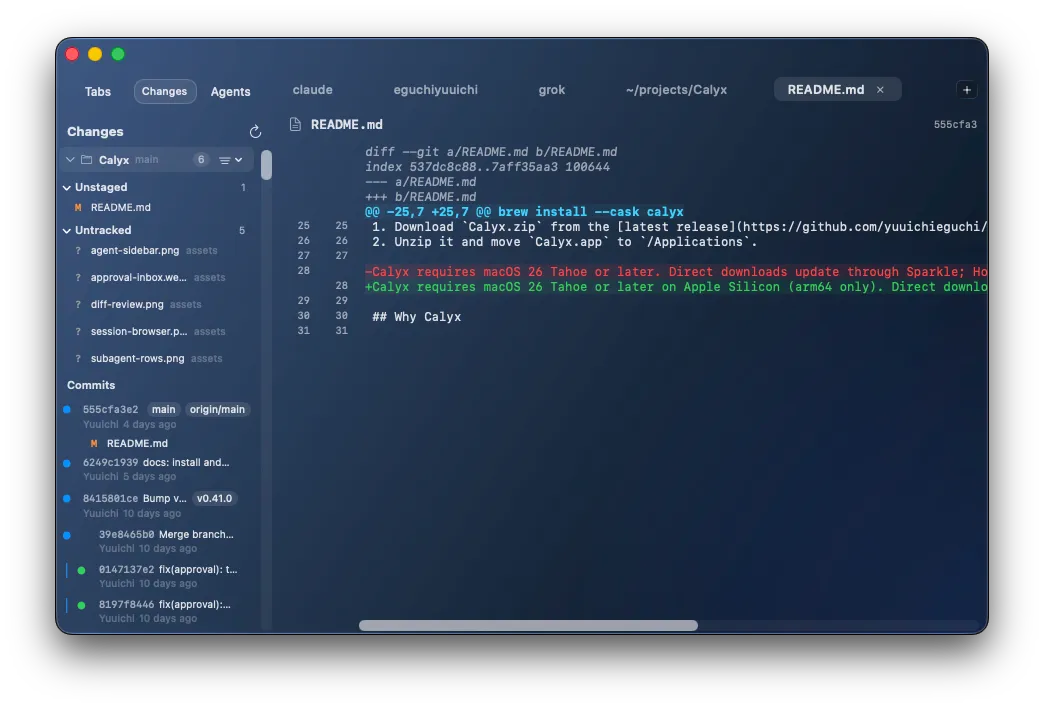1044x708 pixels.
Task: Collapse the Unstaged section
Action: (x=67, y=188)
